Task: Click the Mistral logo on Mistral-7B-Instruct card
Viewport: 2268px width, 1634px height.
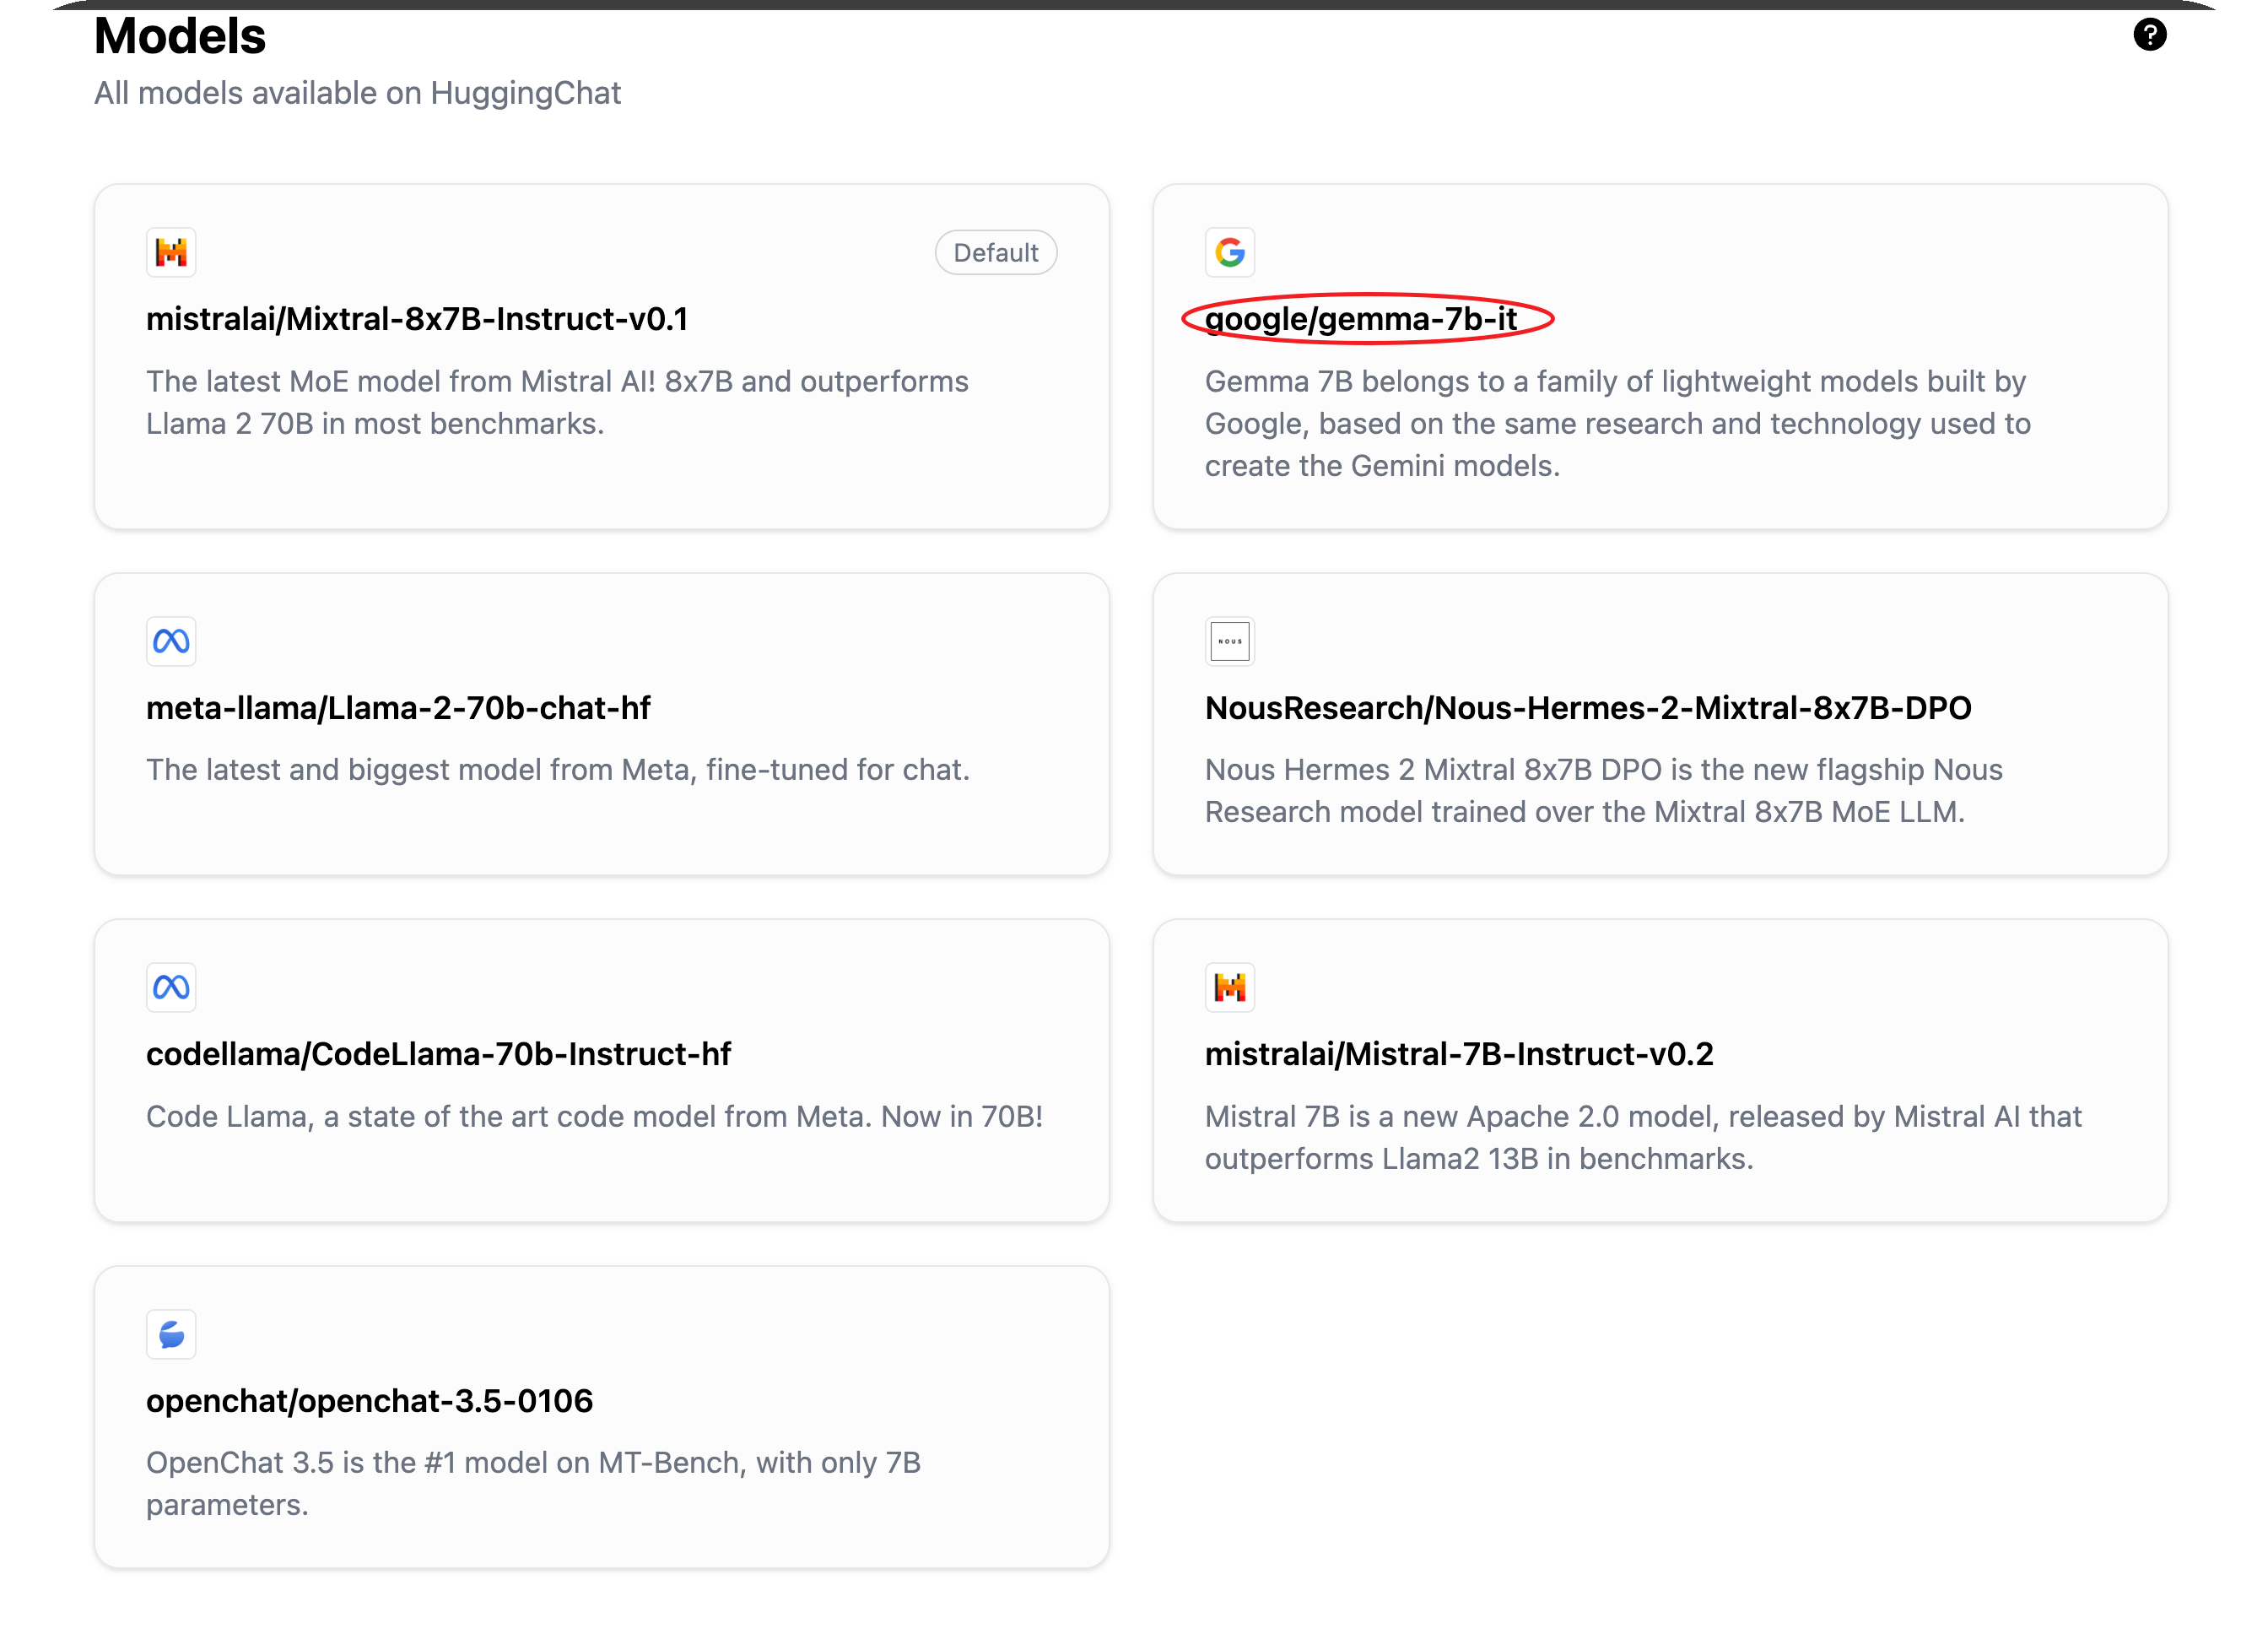Action: tap(1229, 988)
